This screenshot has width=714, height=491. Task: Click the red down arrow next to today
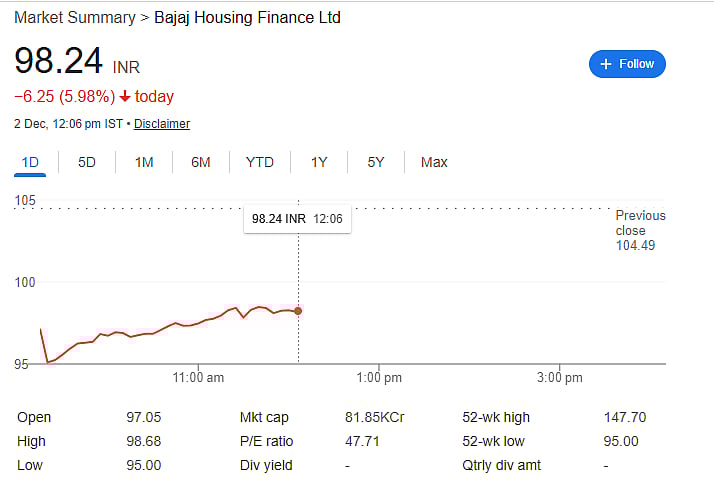tap(124, 97)
